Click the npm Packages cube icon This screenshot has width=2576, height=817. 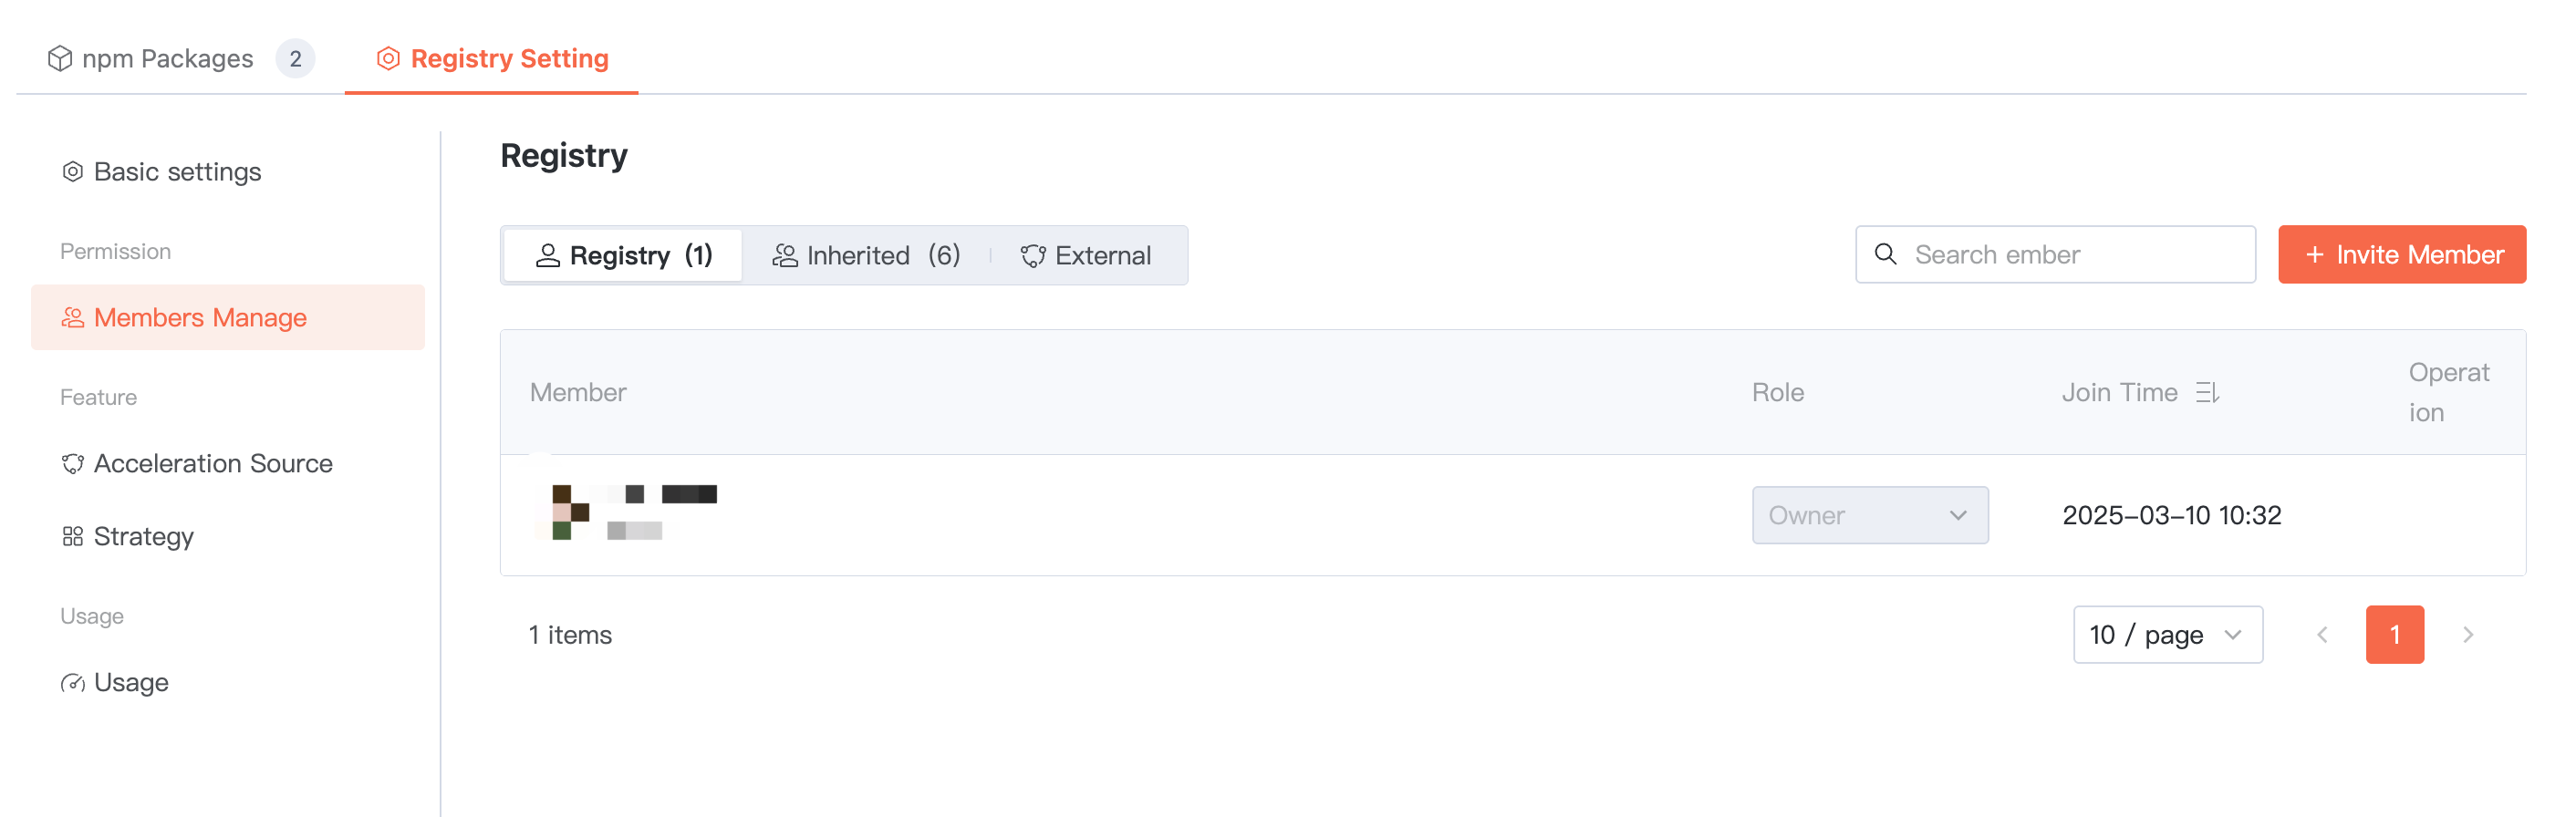pos(60,59)
